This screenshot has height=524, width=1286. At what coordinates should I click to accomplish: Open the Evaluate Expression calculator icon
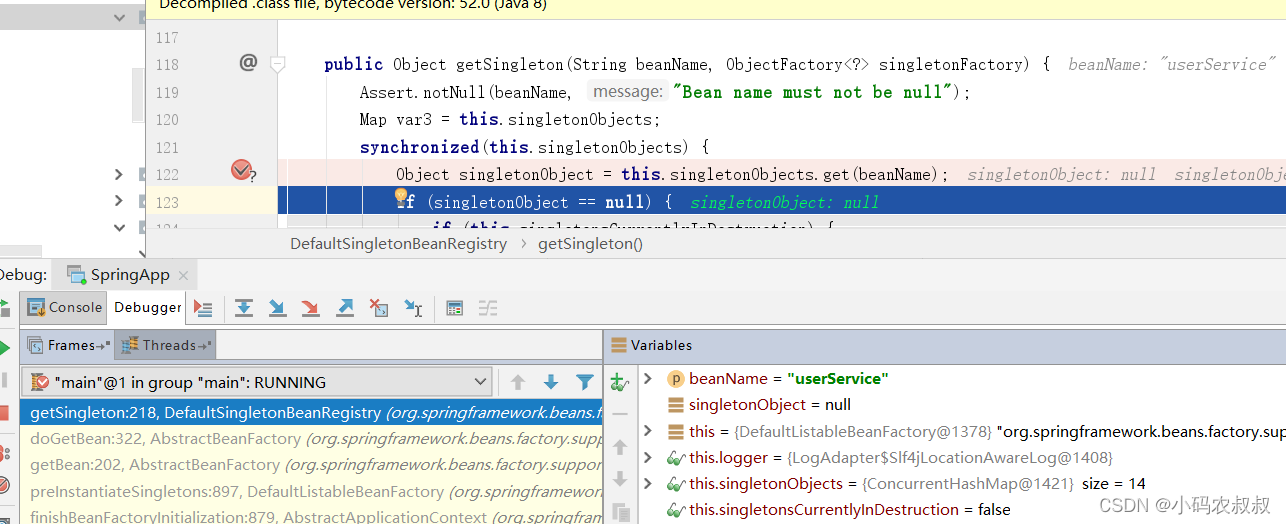[x=454, y=308]
